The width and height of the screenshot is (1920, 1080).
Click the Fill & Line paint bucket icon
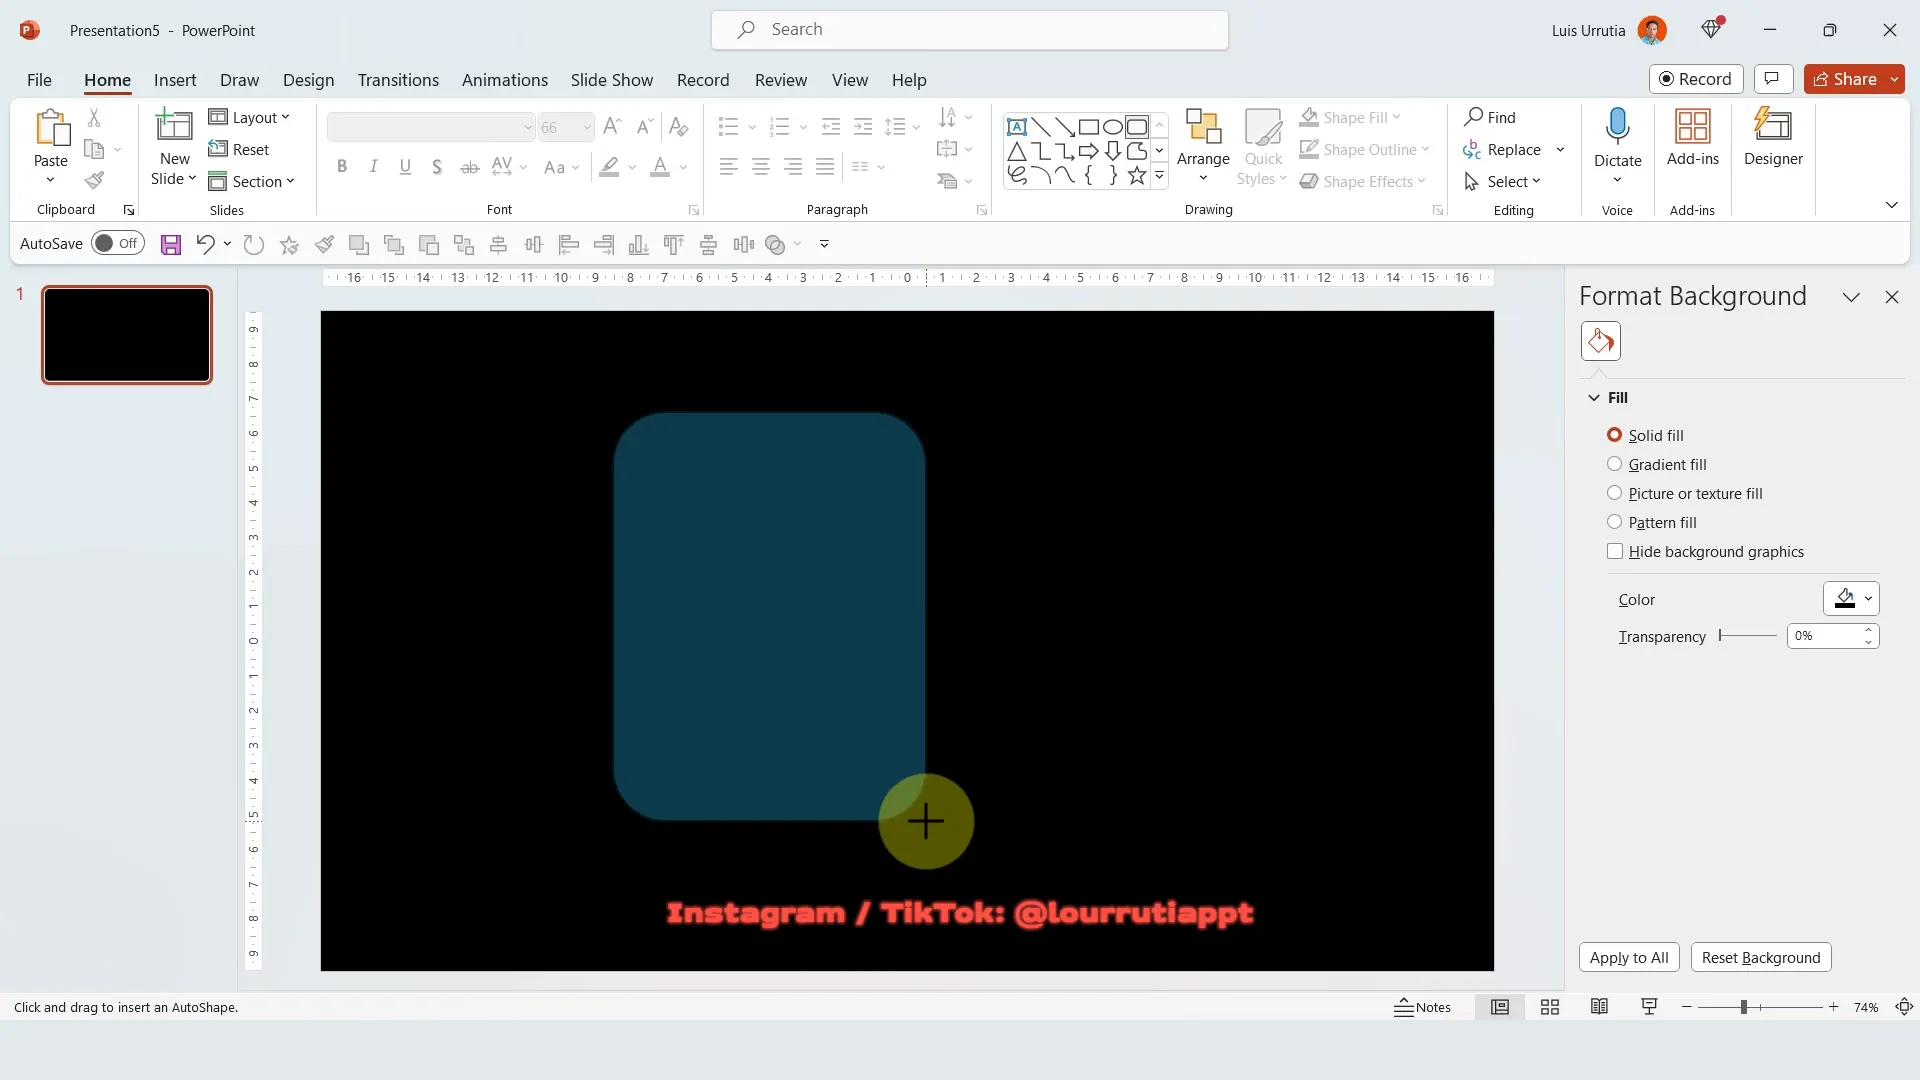point(1600,341)
